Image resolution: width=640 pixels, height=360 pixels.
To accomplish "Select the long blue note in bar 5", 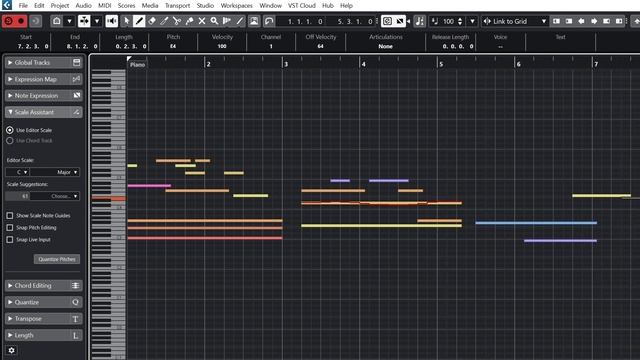I will click(536, 223).
